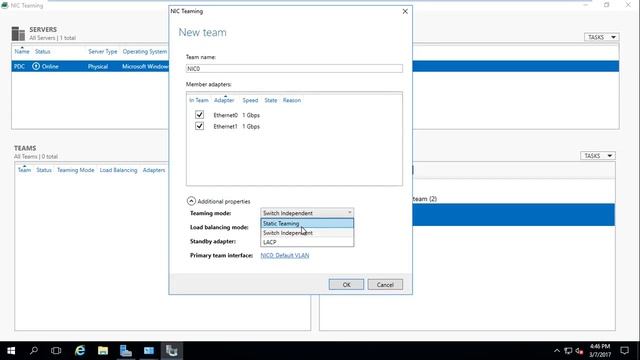Show hidden system tray icons
The image size is (640, 360).
coord(557,351)
